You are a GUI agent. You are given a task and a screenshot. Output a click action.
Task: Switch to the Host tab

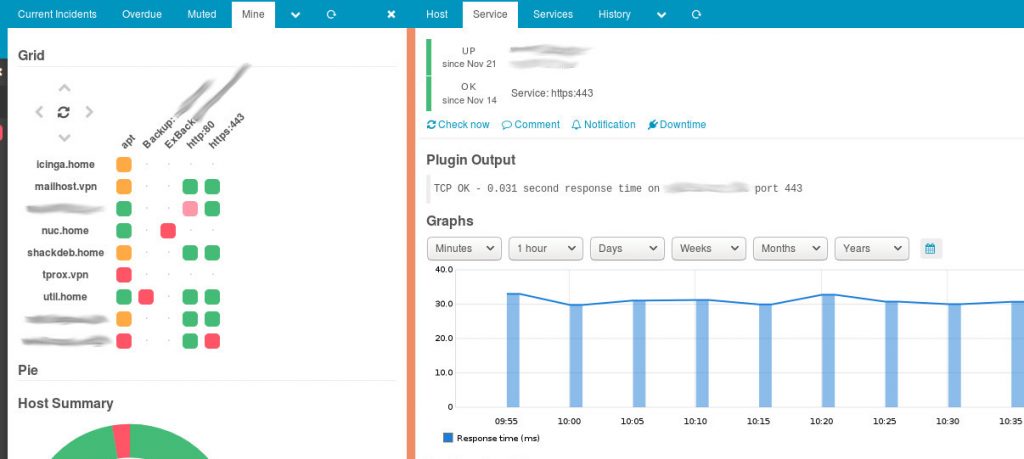tap(437, 14)
